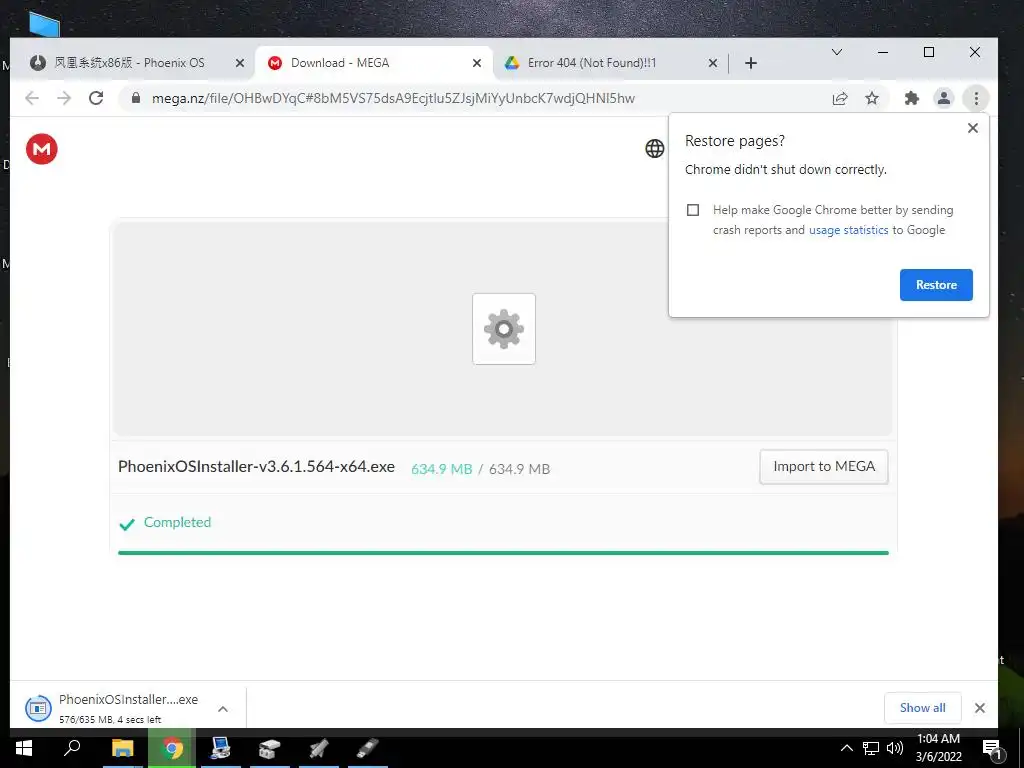Viewport: 1024px width, 768px height.
Task: Open the Chrome profile icon
Action: point(944,99)
